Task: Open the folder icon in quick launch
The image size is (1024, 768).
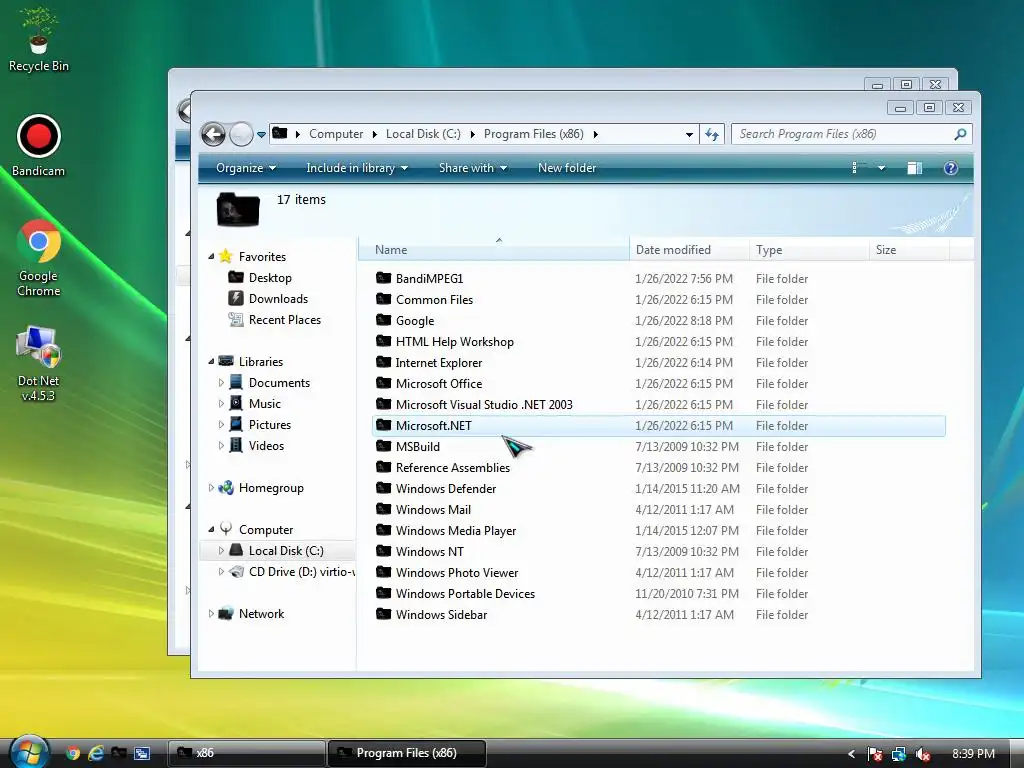Action: 119,753
